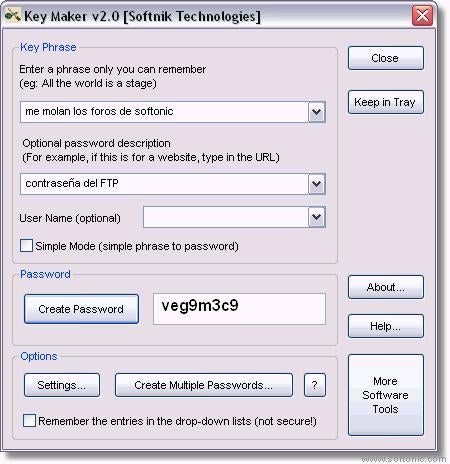Screen dimensions: 450x464
Task: Expand the key phrase dropdown arrow
Action: (x=317, y=112)
